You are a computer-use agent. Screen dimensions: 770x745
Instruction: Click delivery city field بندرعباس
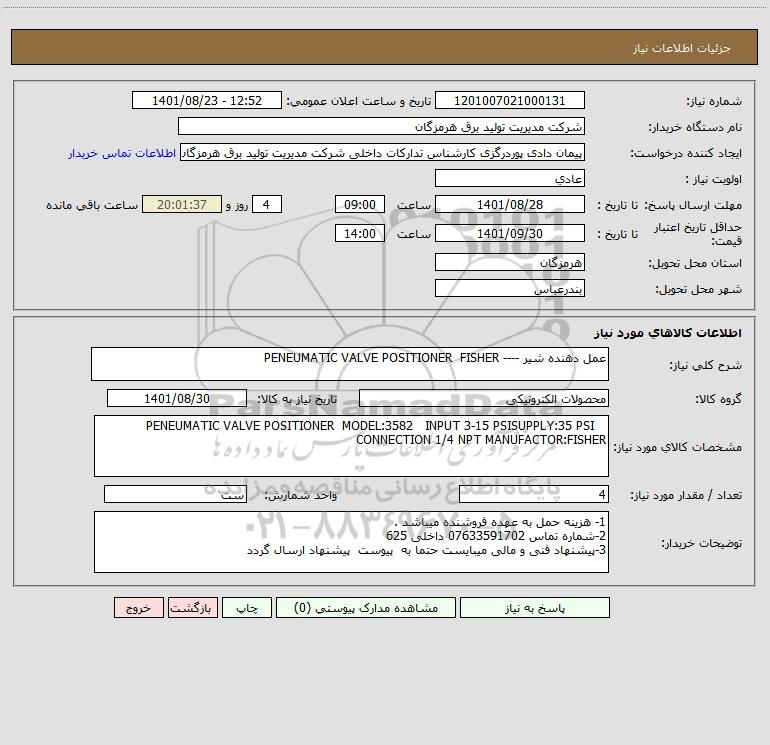click(510, 288)
